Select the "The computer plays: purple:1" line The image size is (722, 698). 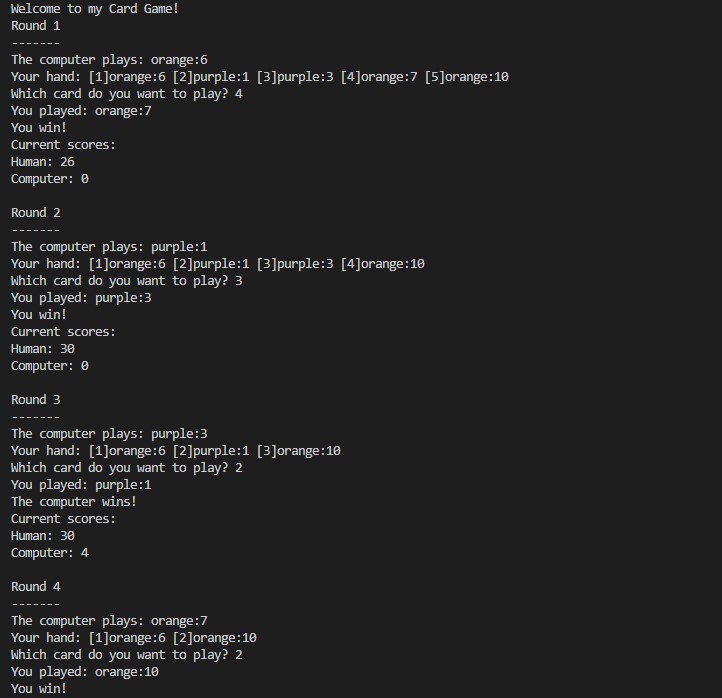(x=109, y=247)
